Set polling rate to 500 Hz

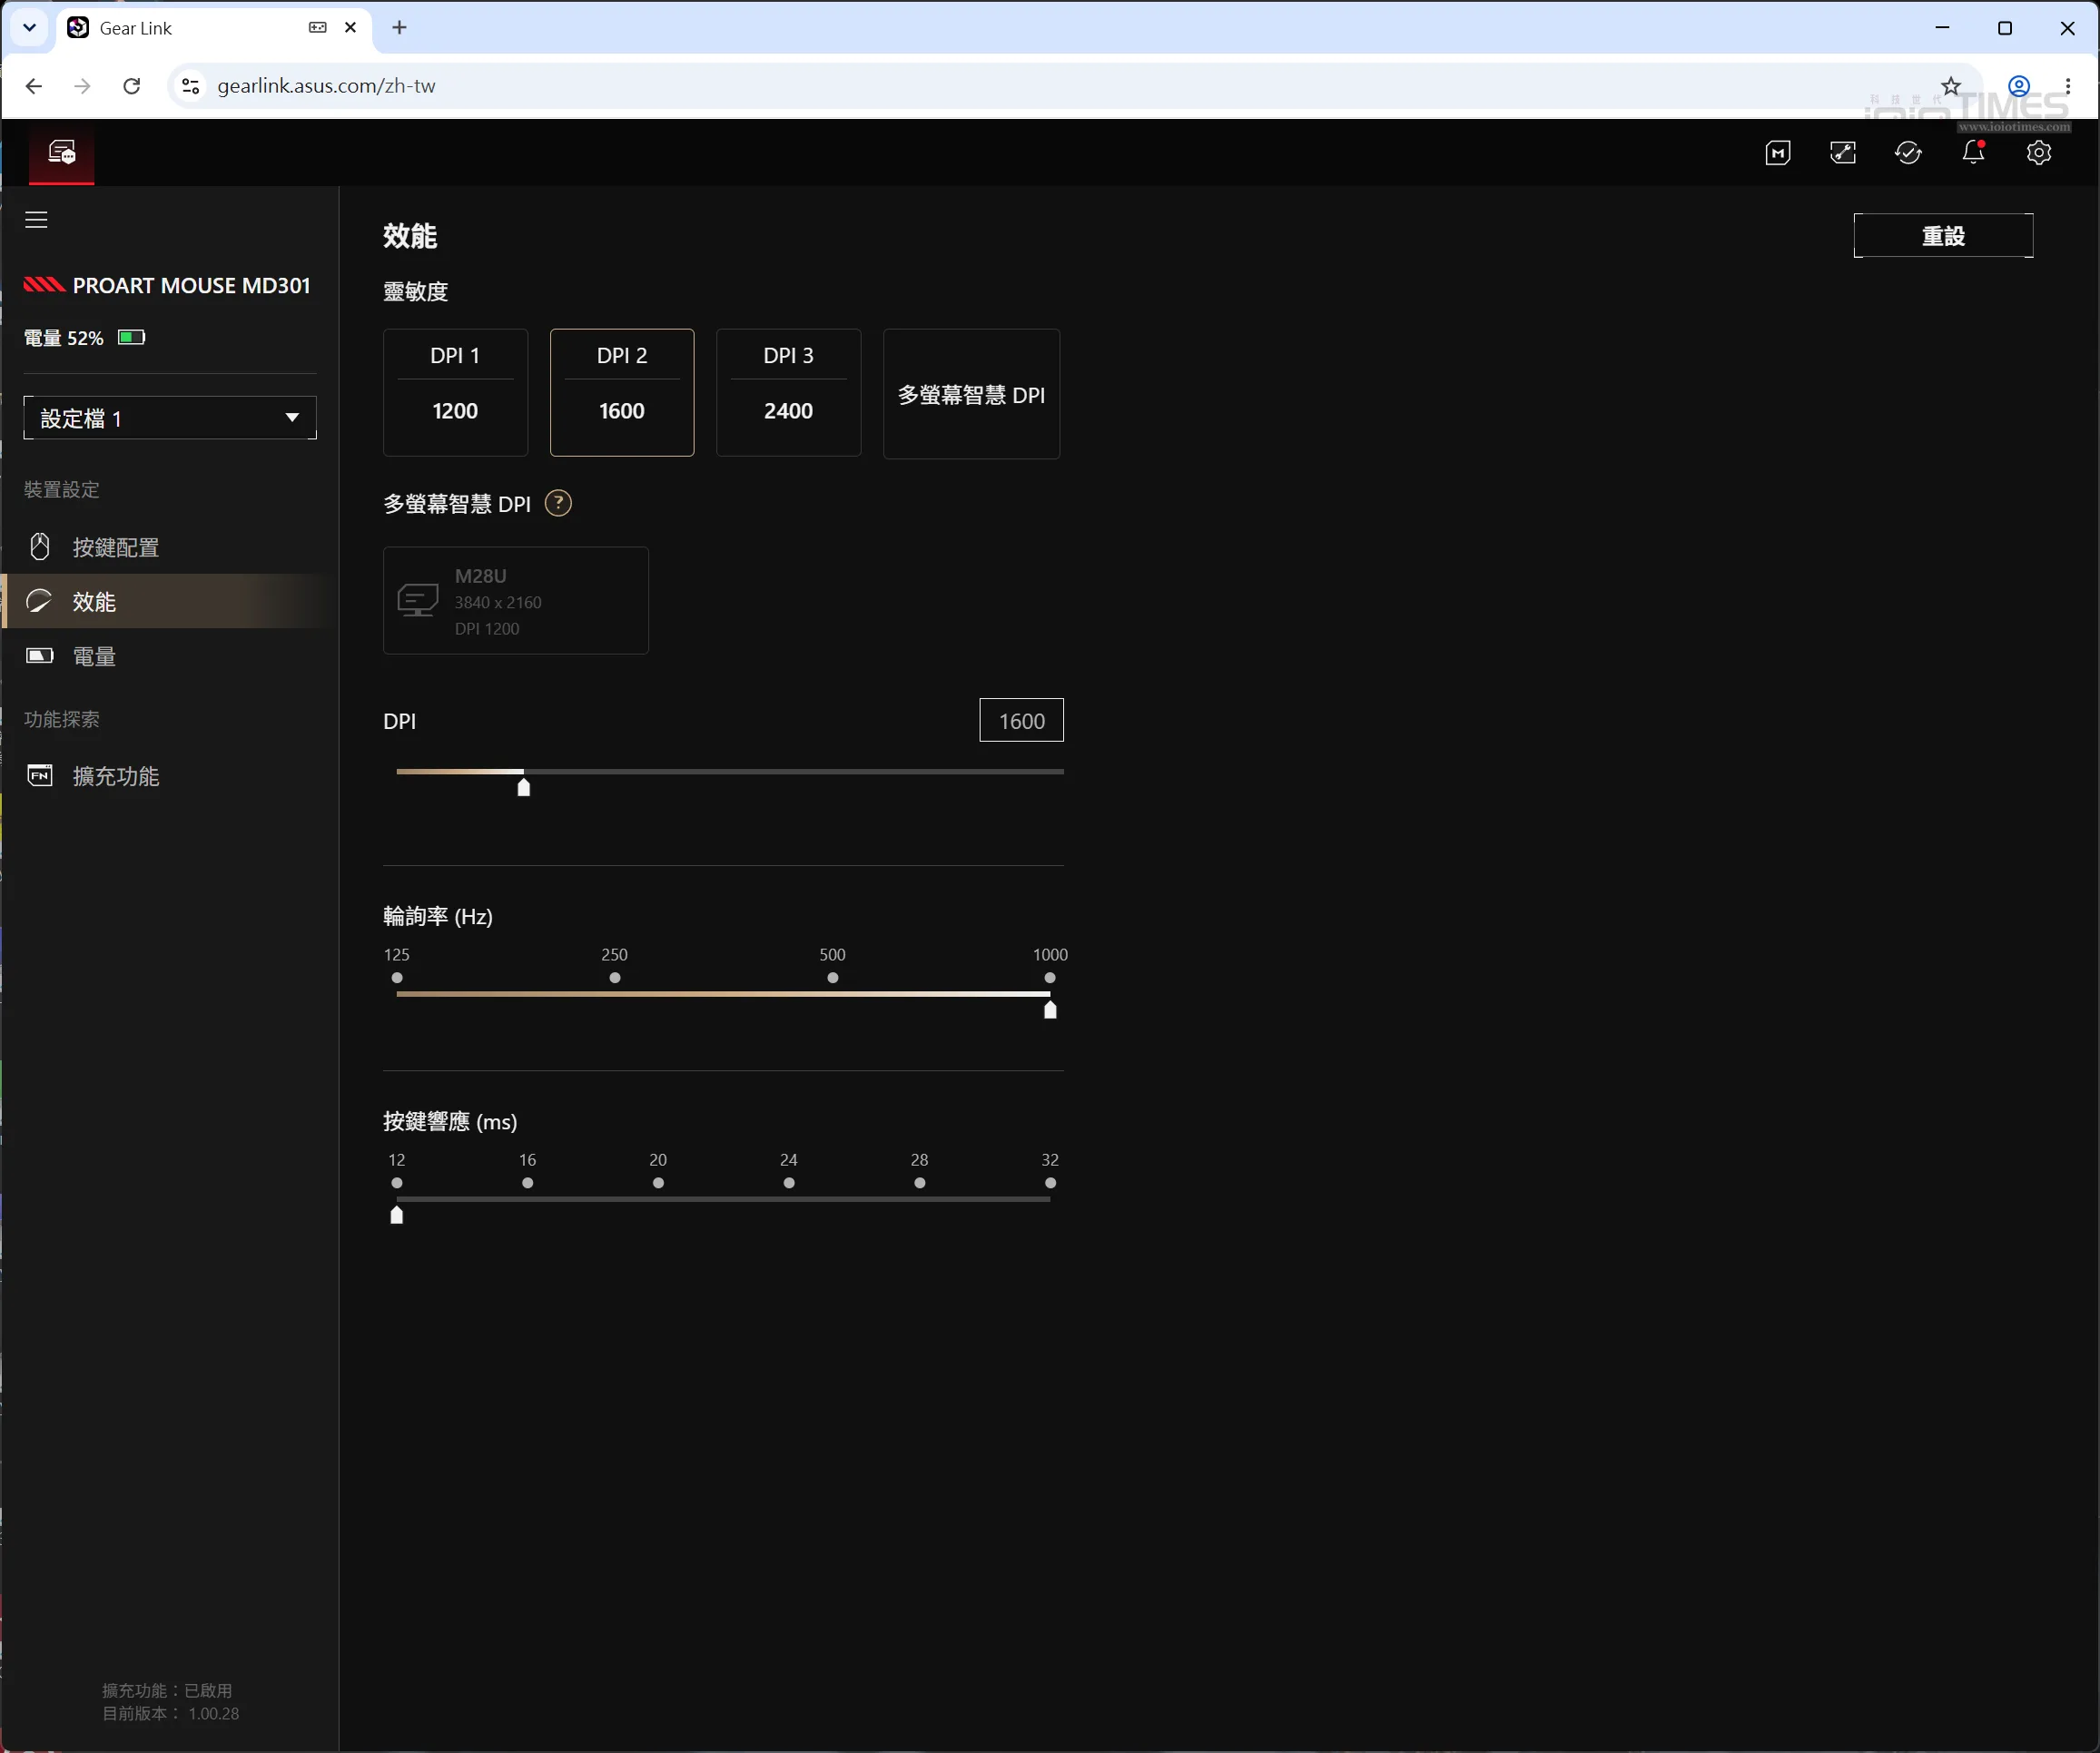pos(833,977)
